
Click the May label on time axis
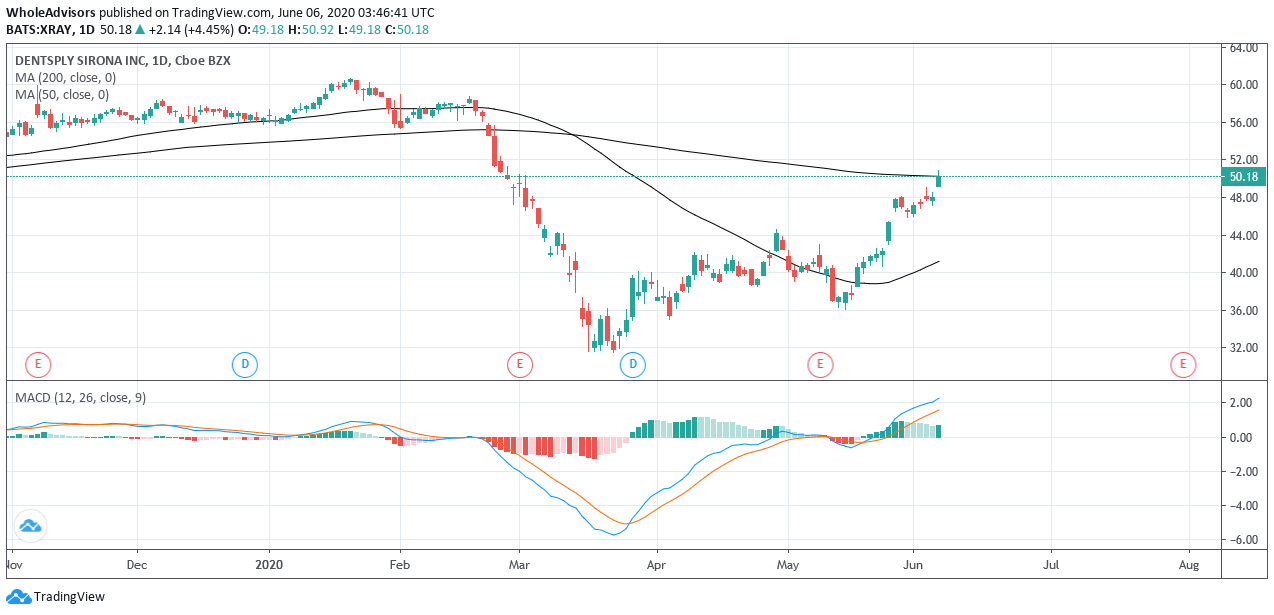(788, 564)
